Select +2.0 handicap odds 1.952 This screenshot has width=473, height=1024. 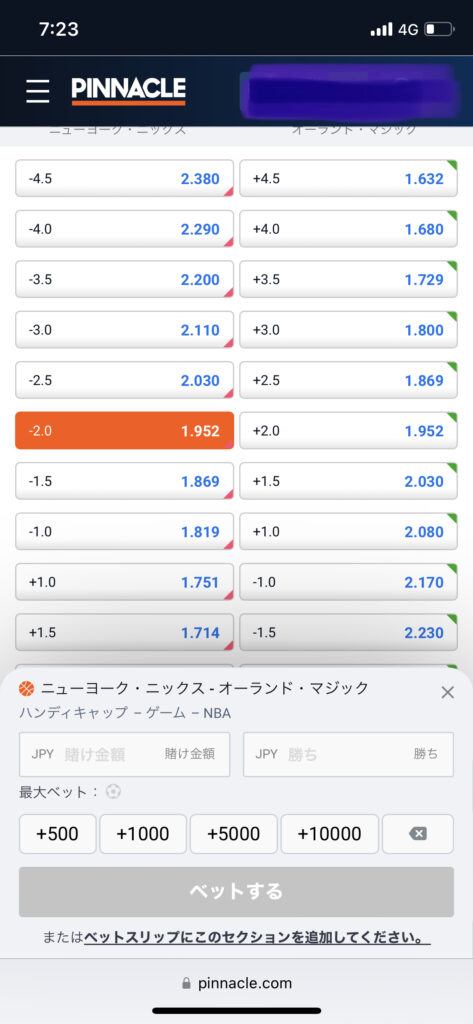pos(348,431)
